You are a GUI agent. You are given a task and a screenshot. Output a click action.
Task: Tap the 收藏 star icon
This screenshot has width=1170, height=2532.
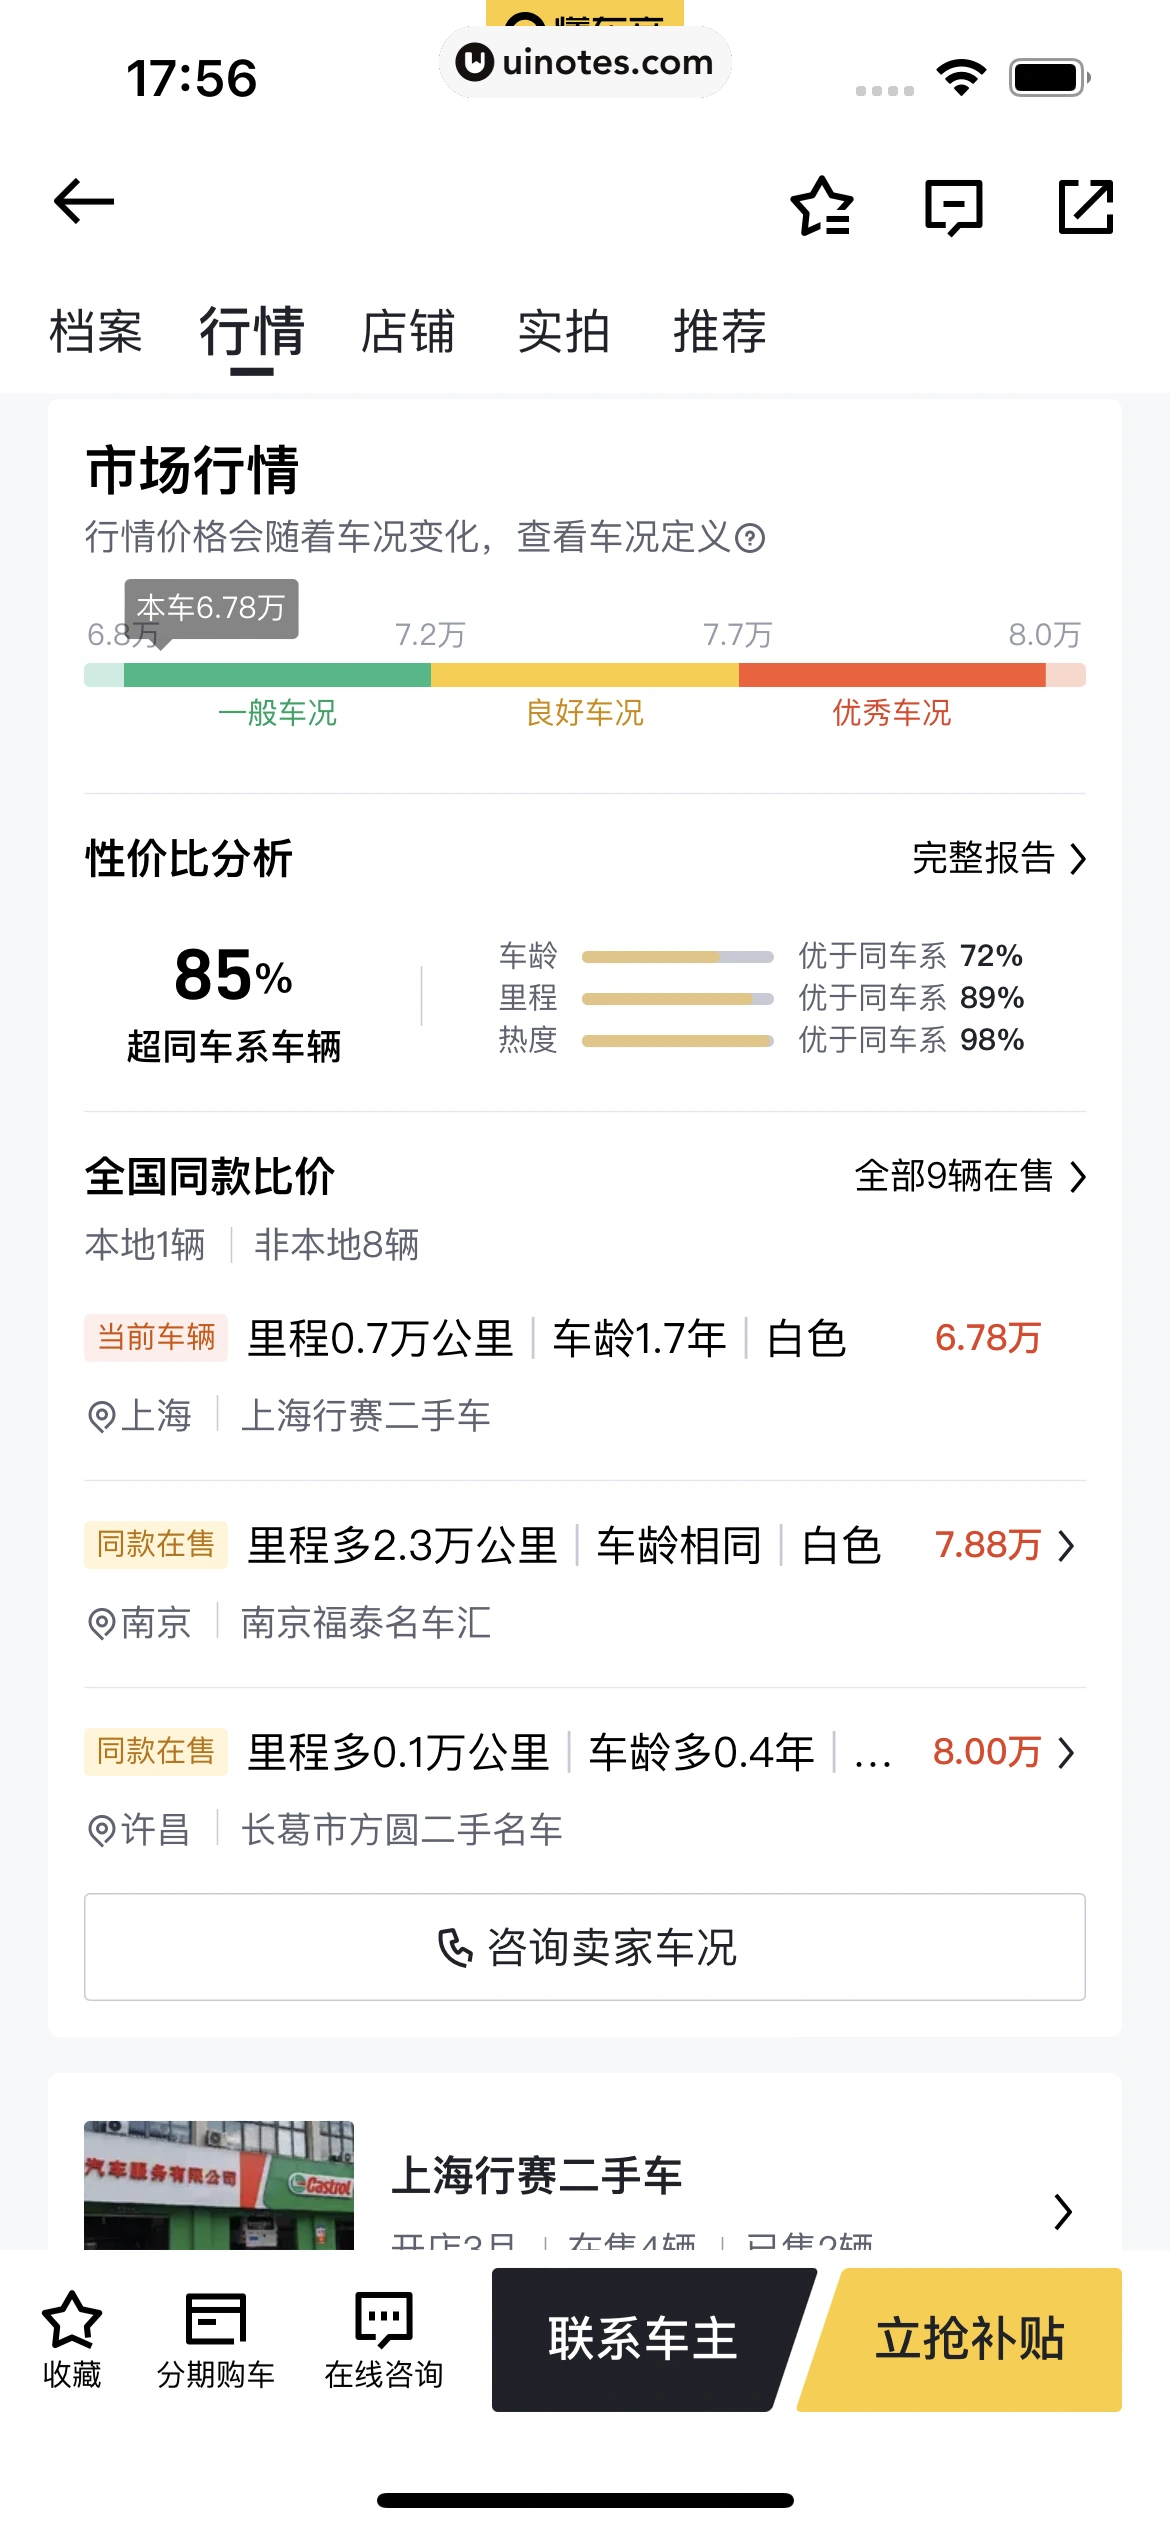(72, 2320)
